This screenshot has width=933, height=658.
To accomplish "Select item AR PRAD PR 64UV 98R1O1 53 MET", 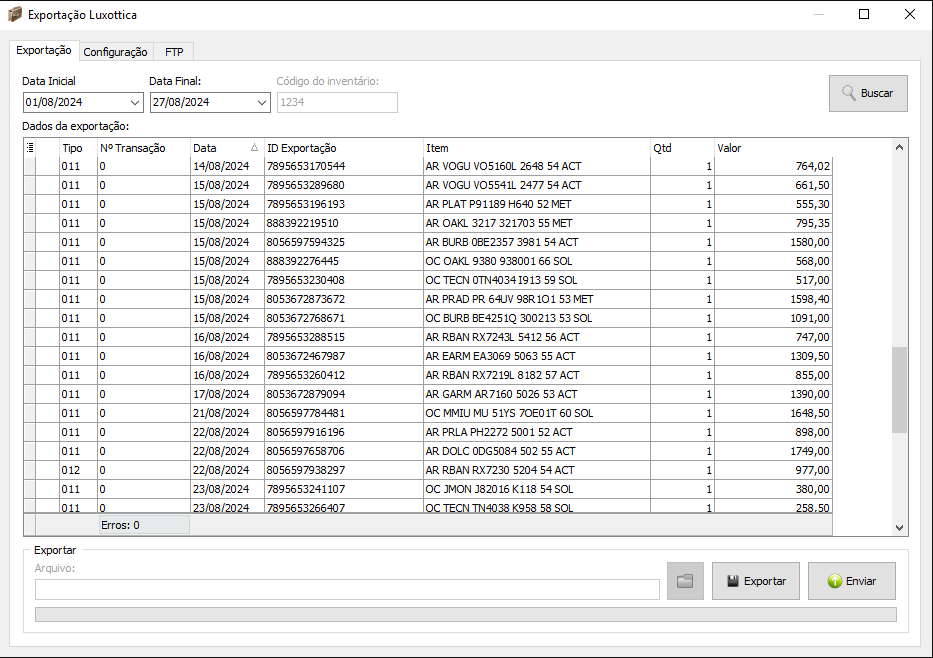I will pyautogui.click(x=536, y=299).
